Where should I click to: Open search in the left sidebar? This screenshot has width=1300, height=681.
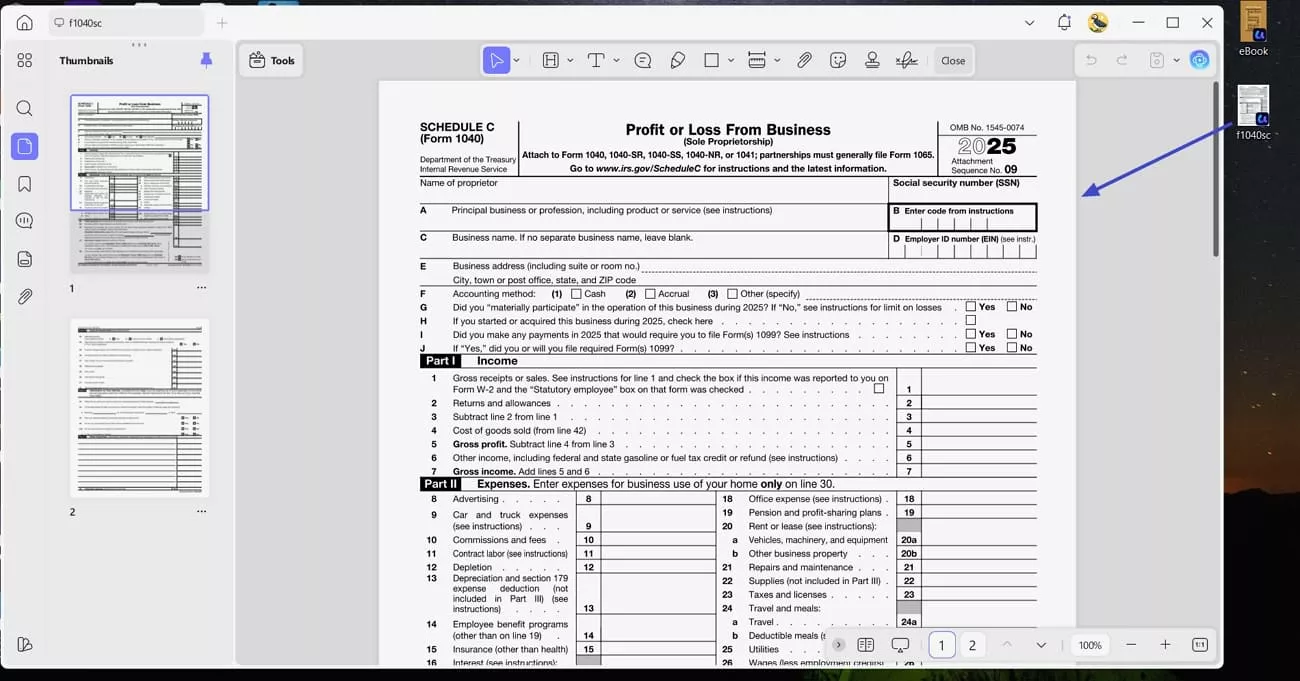click(24, 108)
